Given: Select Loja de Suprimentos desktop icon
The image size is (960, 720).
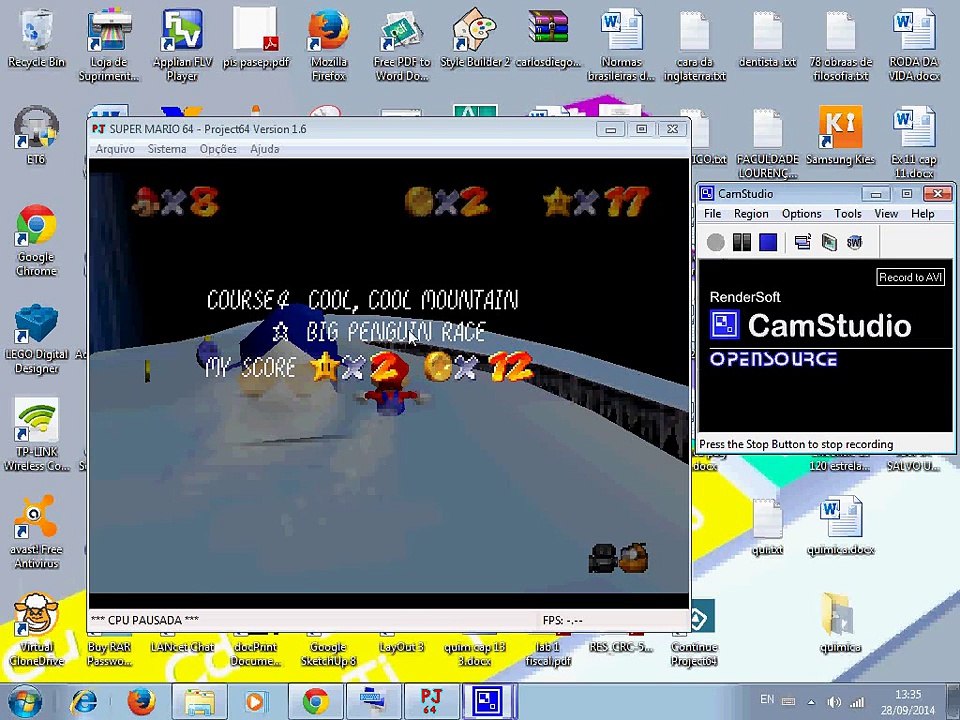Looking at the screenshot, I should (x=109, y=45).
